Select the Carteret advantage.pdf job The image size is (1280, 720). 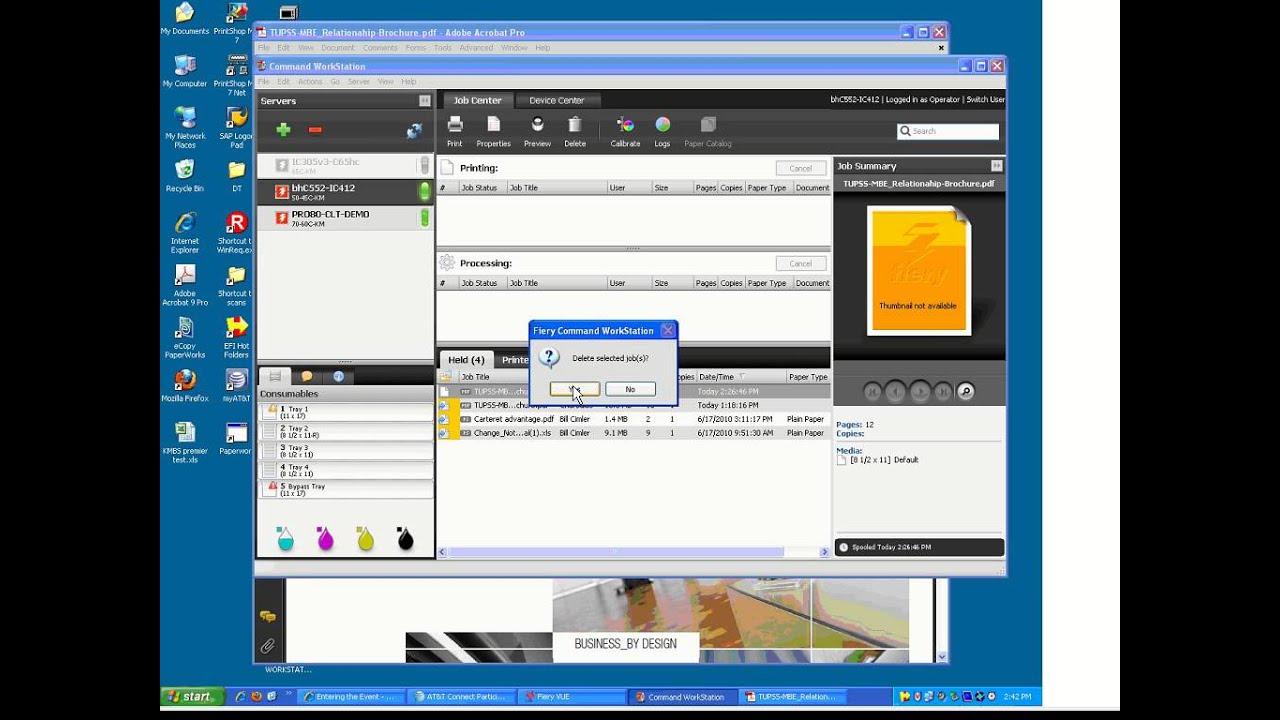pyautogui.click(x=634, y=419)
